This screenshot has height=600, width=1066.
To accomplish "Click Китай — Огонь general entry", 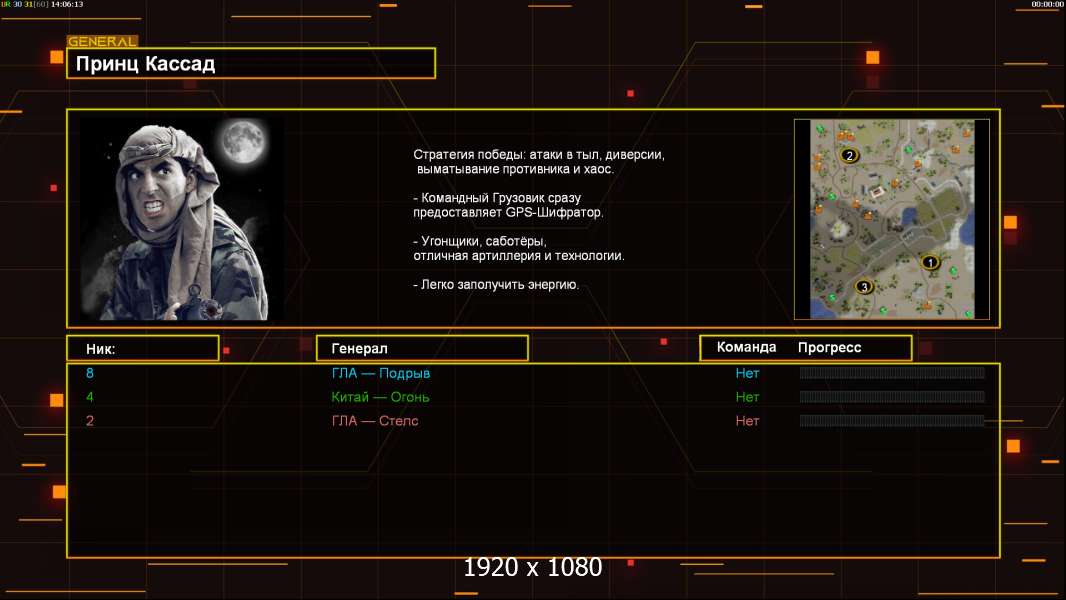I will (380, 397).
